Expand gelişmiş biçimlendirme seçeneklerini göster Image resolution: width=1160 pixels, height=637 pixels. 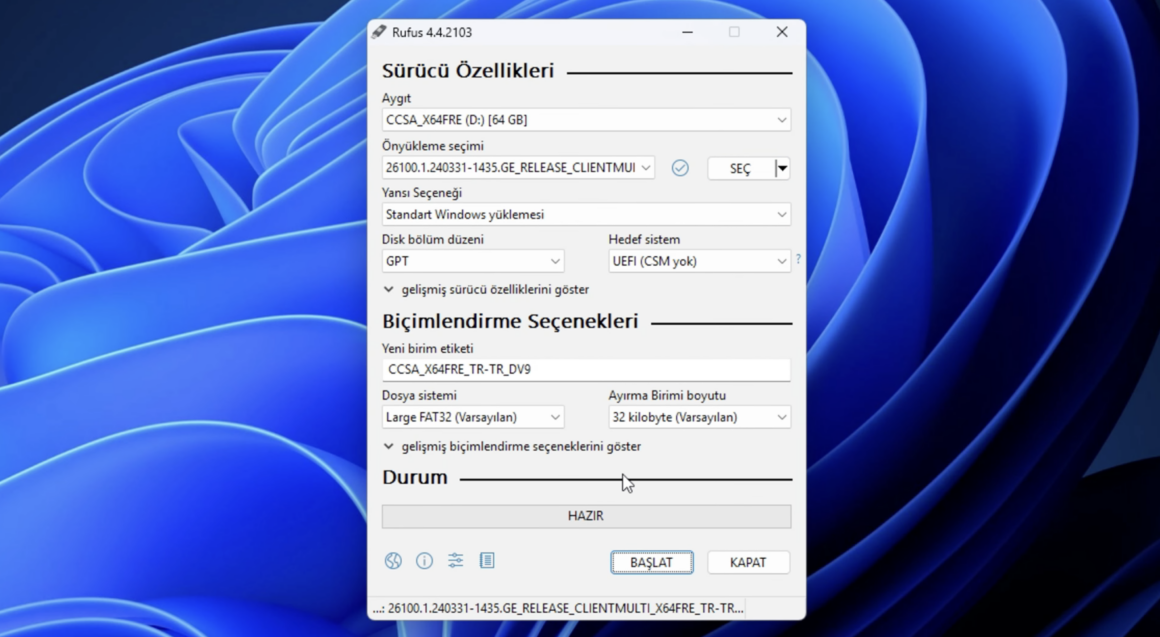pos(512,446)
